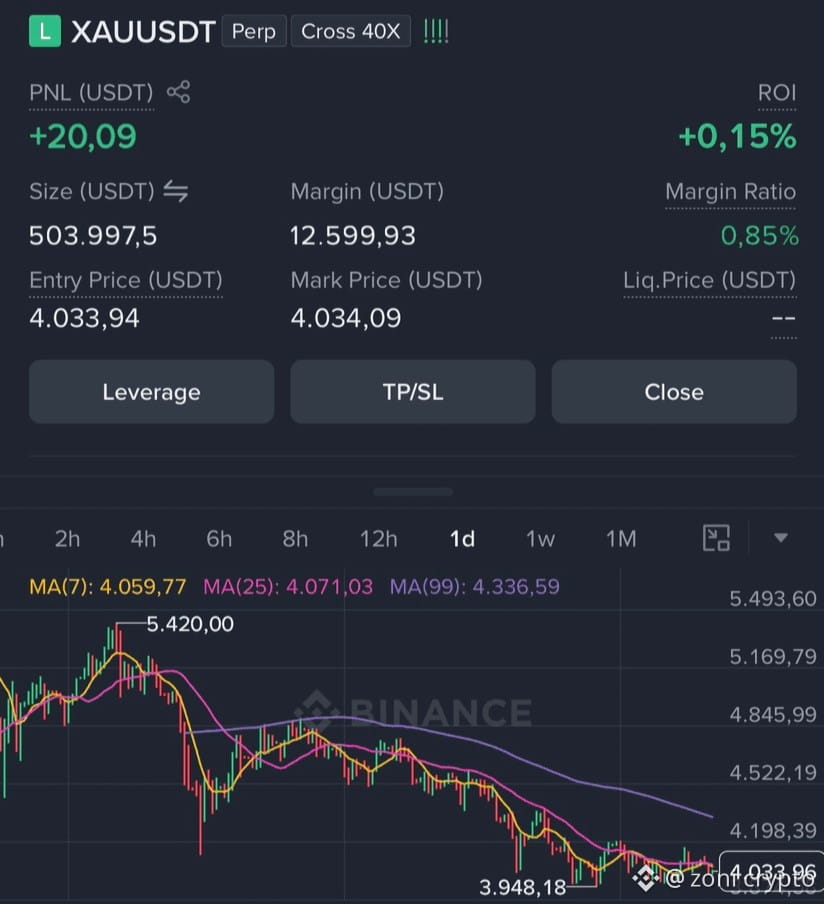Select the 8h timeframe tab
Viewport: 824px width, 904px height.
point(295,539)
